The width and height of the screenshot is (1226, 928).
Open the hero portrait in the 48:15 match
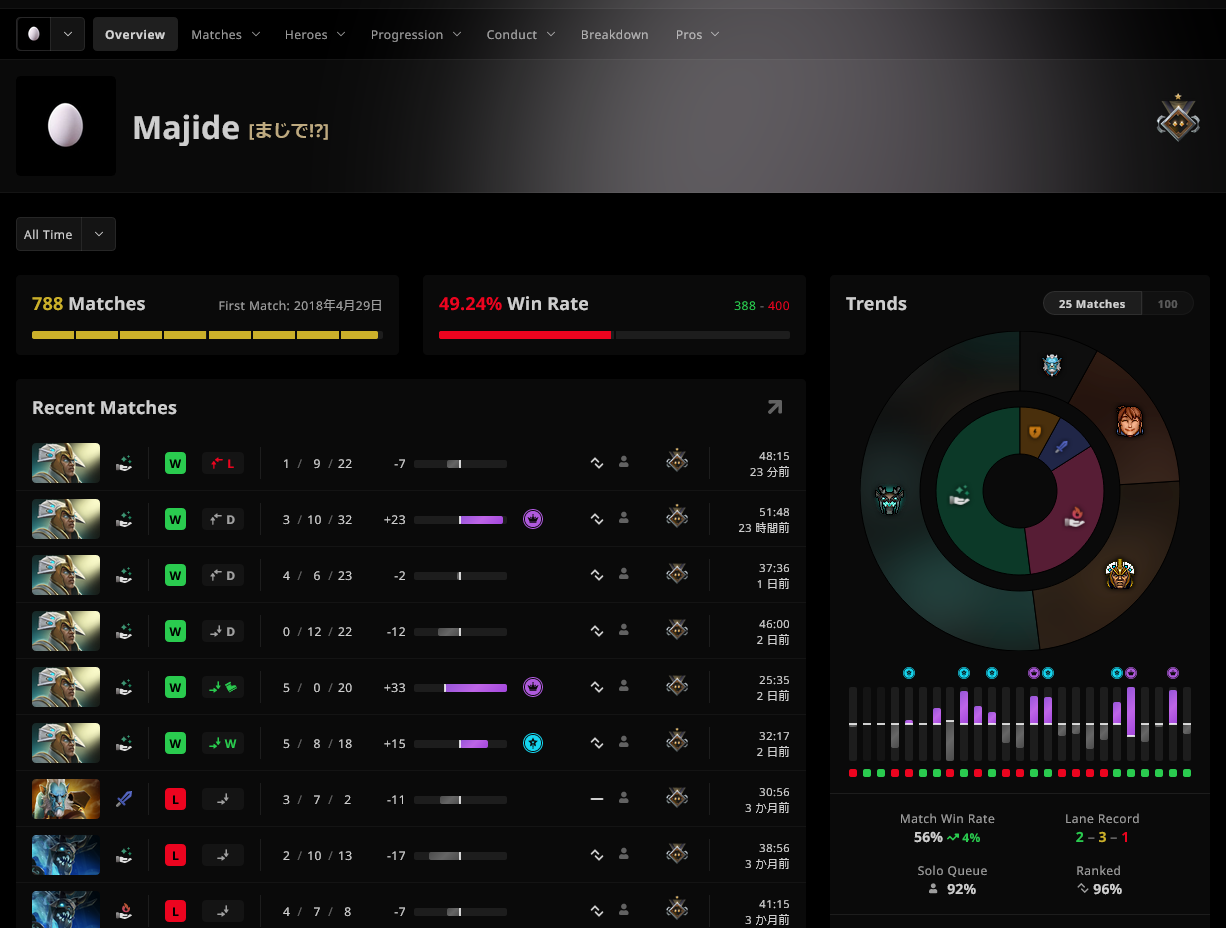pyautogui.click(x=66, y=463)
